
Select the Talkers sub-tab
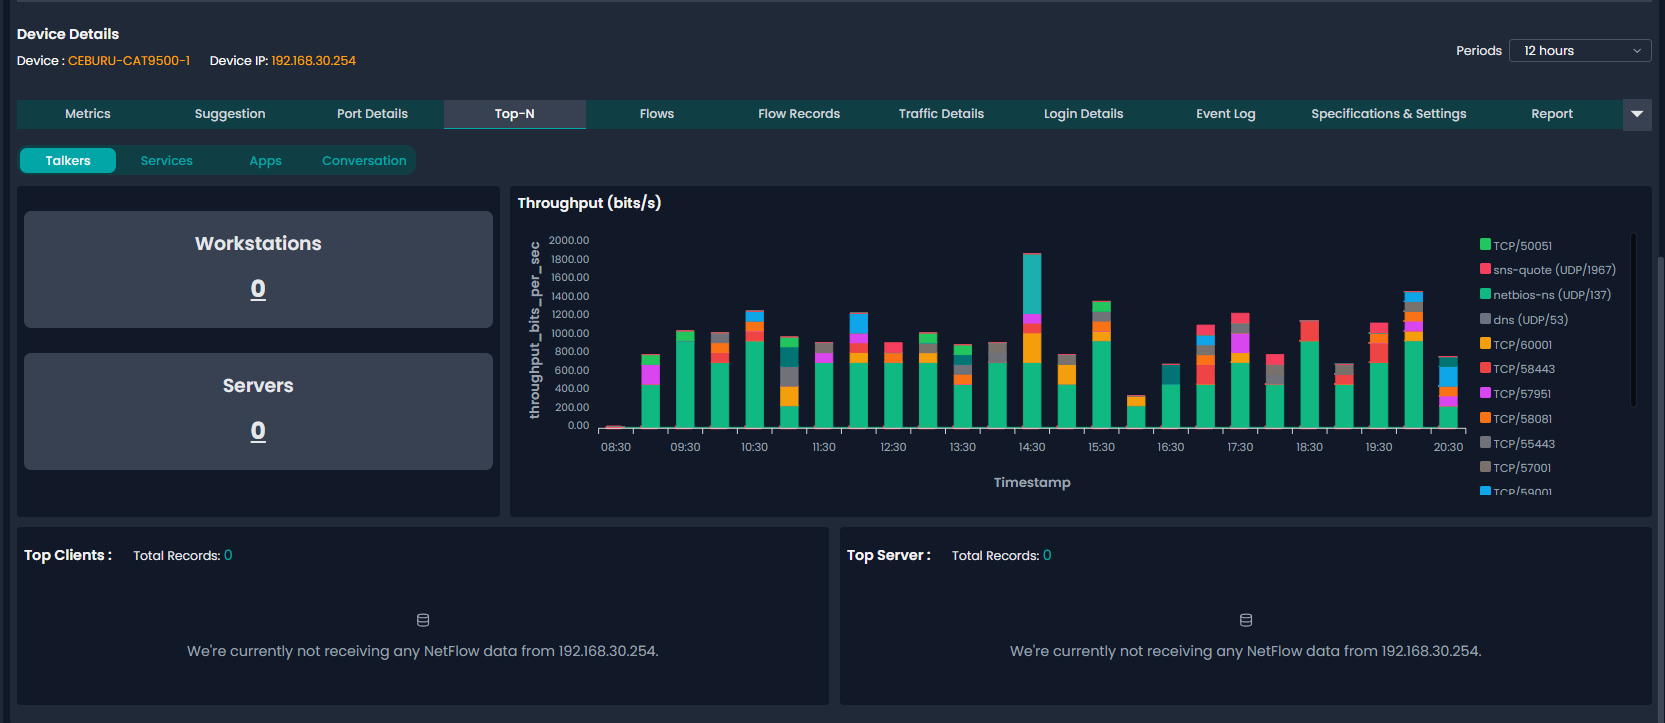pyautogui.click(x=68, y=161)
